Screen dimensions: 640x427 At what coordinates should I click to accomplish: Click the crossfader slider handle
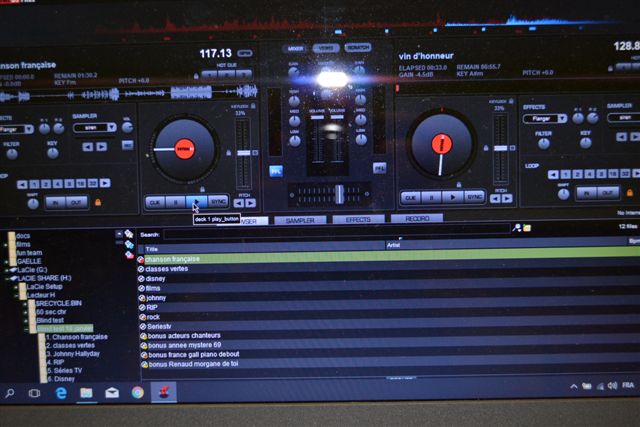[339, 192]
